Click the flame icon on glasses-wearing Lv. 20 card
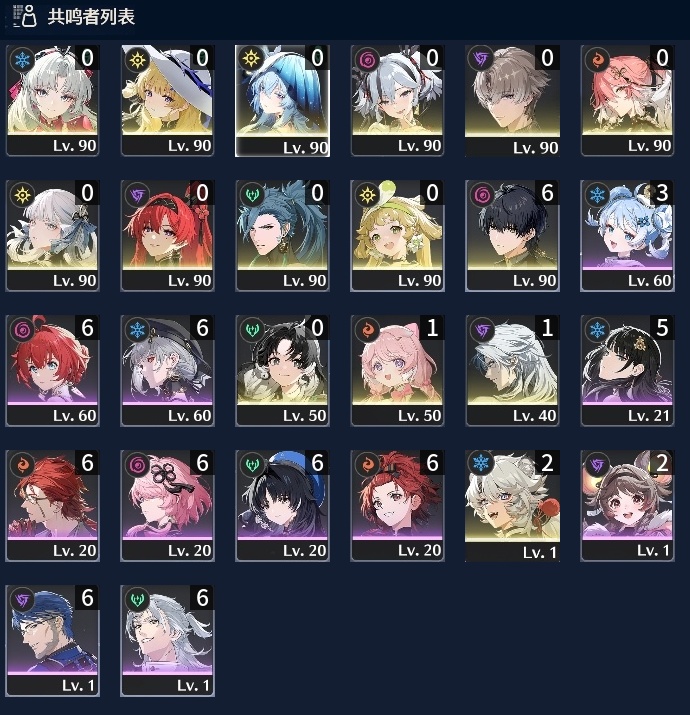Viewport: 690px width, 715px height. pos(22,465)
